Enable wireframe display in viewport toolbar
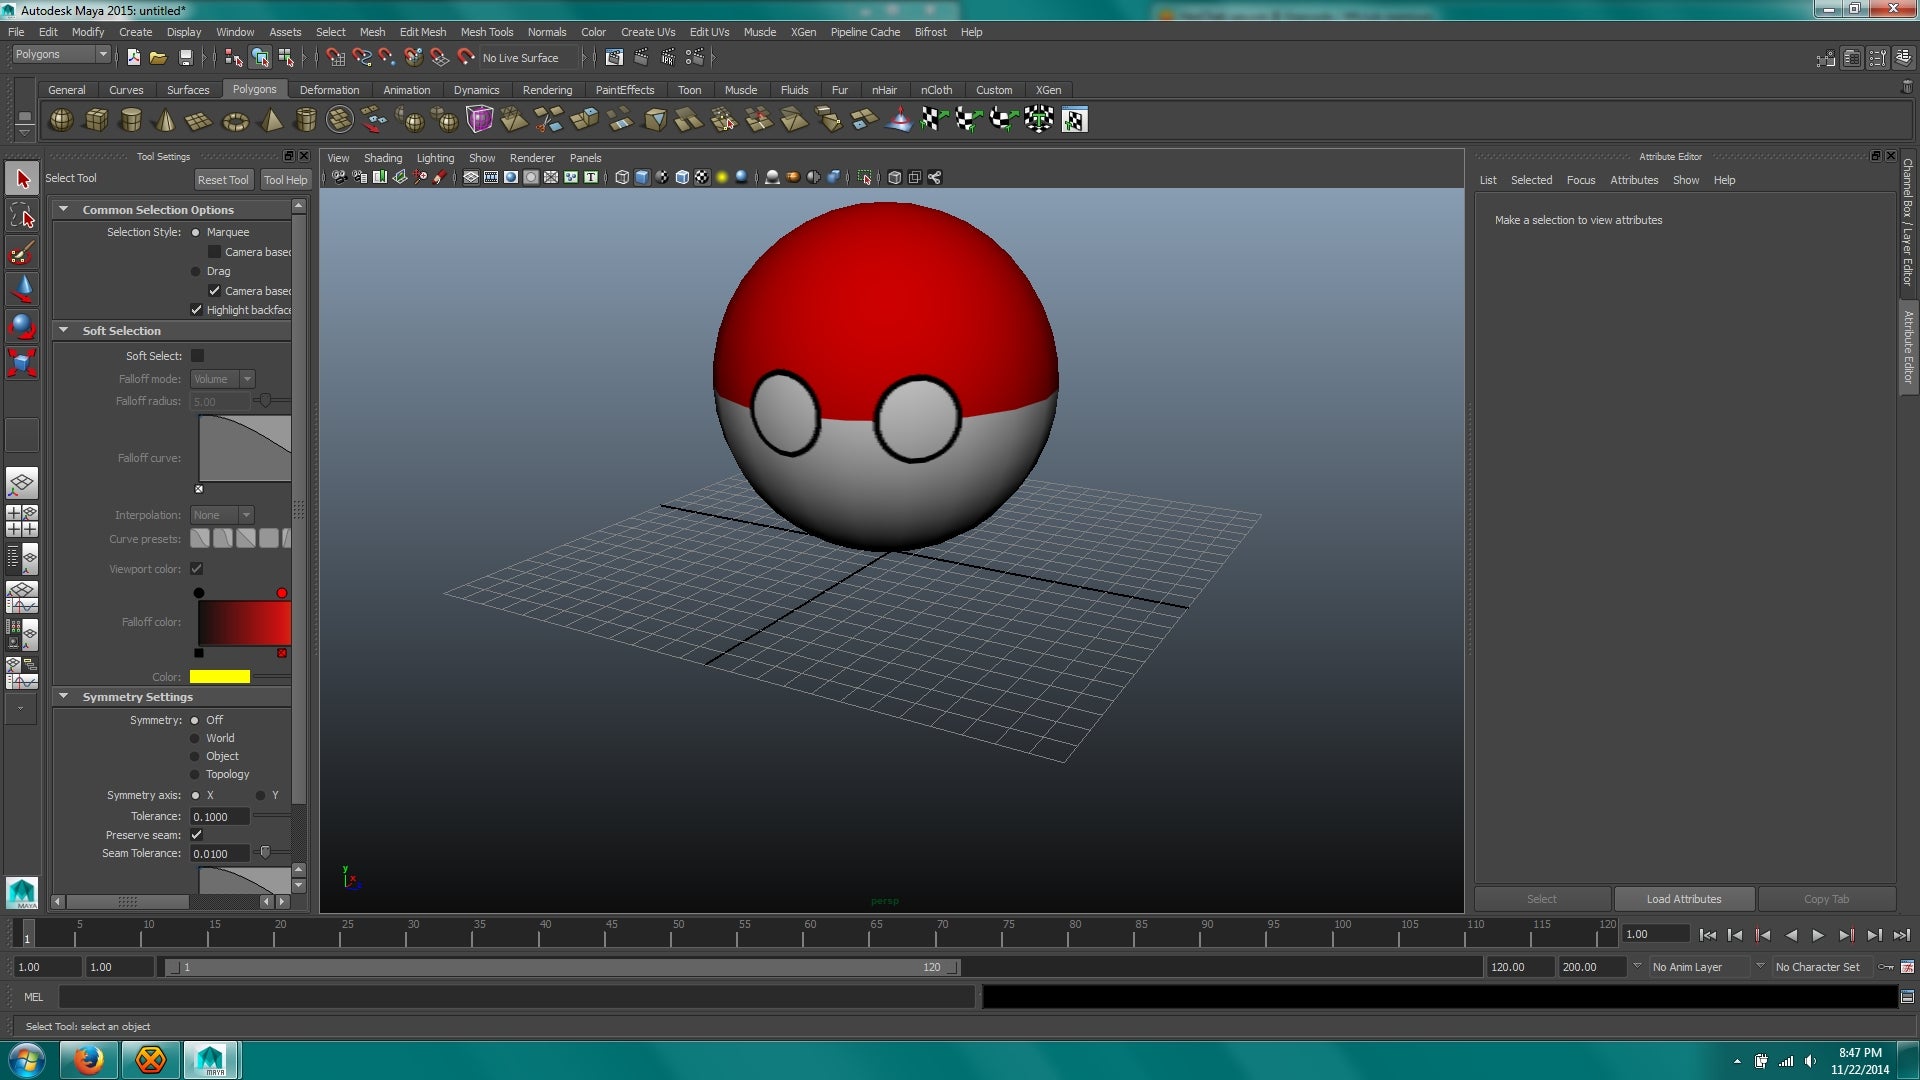 click(622, 177)
